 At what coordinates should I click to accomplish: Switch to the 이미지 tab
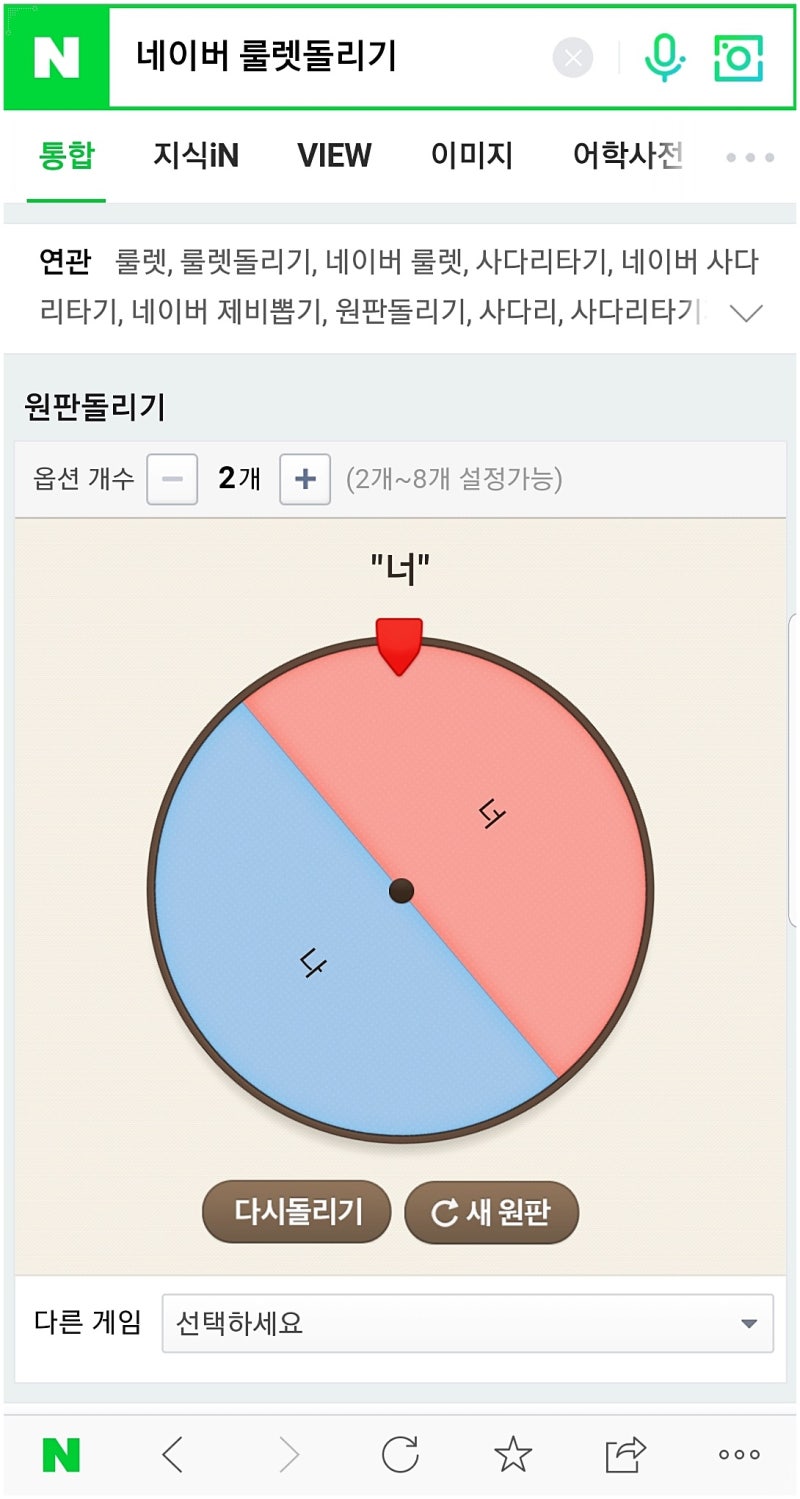(472, 156)
